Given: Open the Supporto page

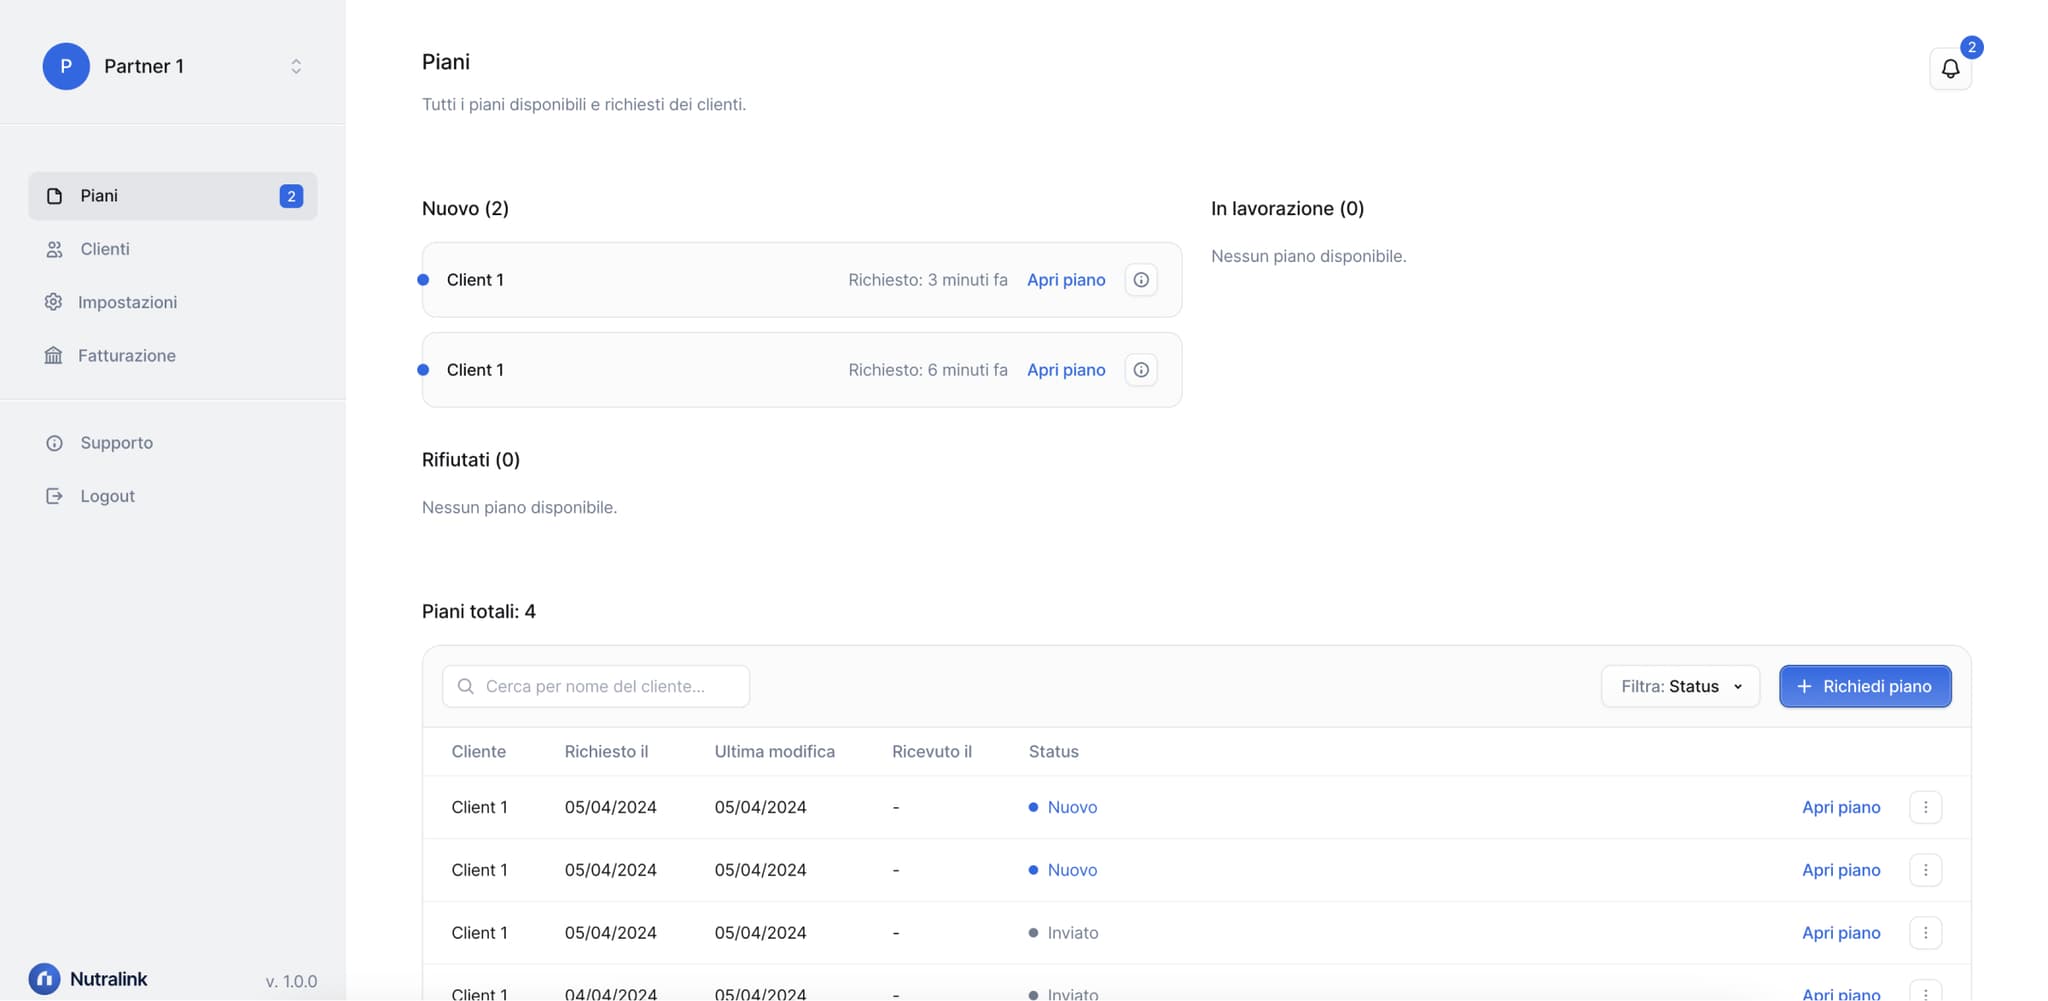Looking at the screenshot, I should 116,443.
